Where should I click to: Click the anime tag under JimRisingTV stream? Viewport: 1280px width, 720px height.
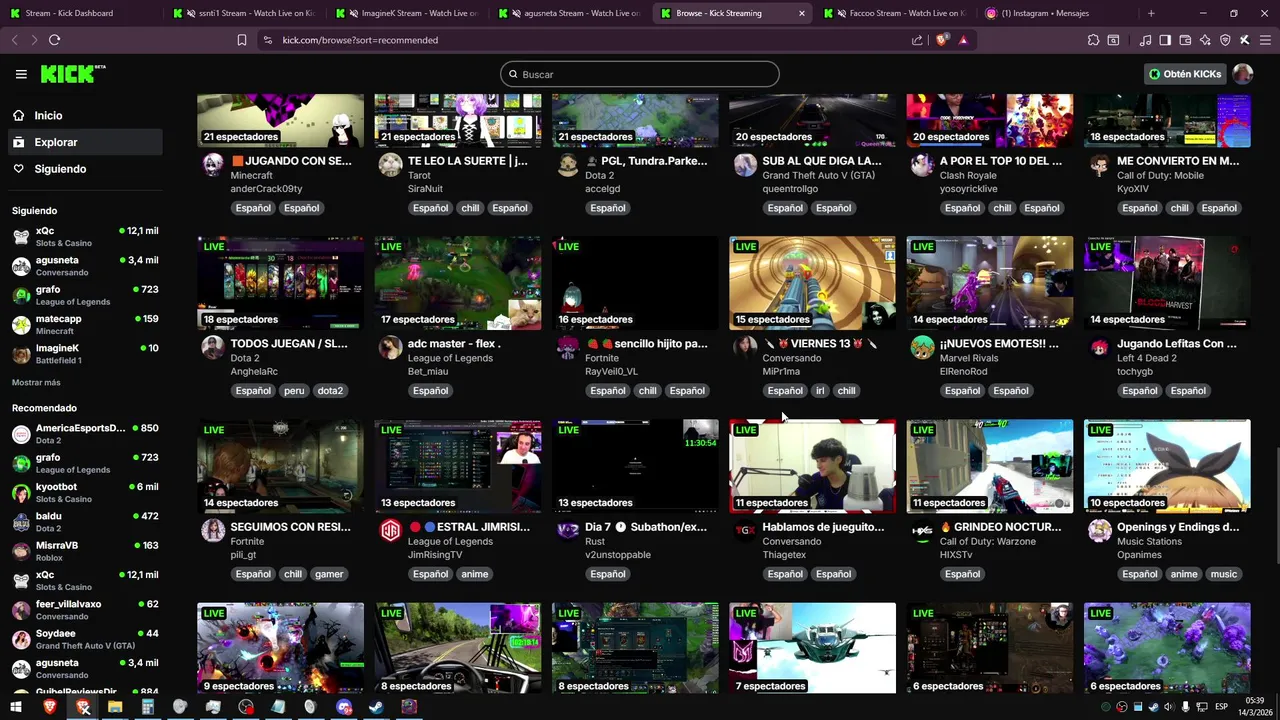[x=475, y=574]
